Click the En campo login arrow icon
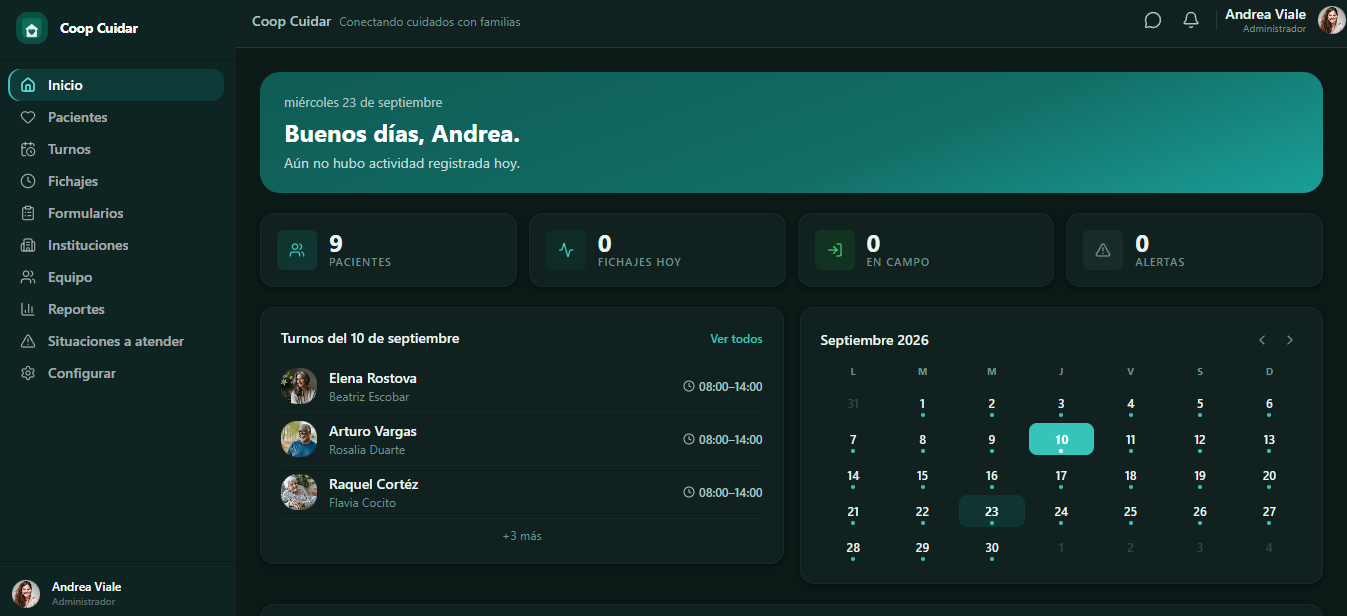The height and width of the screenshot is (616, 1347). [x=835, y=250]
